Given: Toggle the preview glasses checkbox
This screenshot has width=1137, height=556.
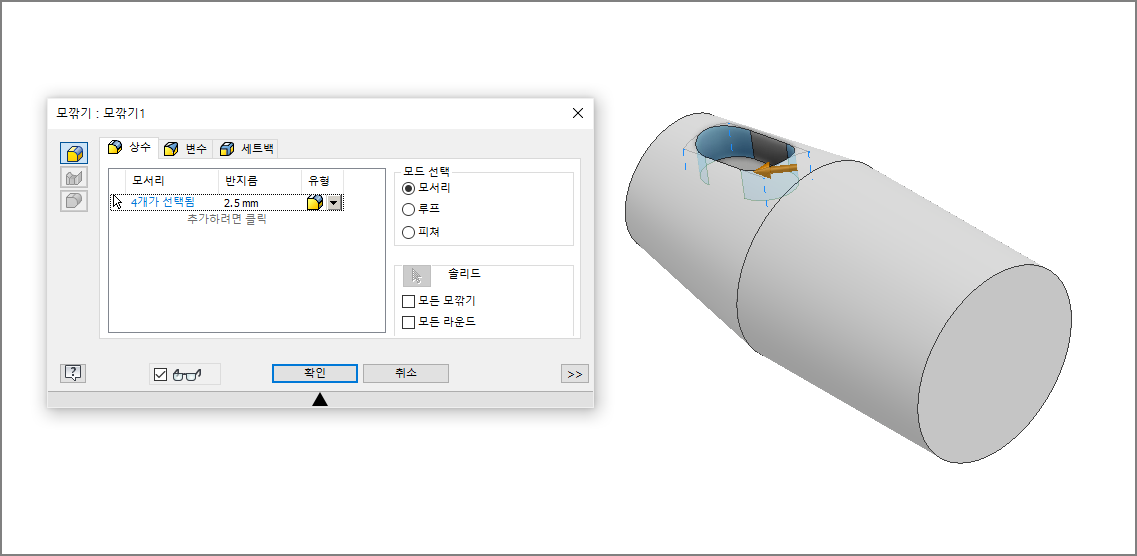Looking at the screenshot, I should pos(161,374).
